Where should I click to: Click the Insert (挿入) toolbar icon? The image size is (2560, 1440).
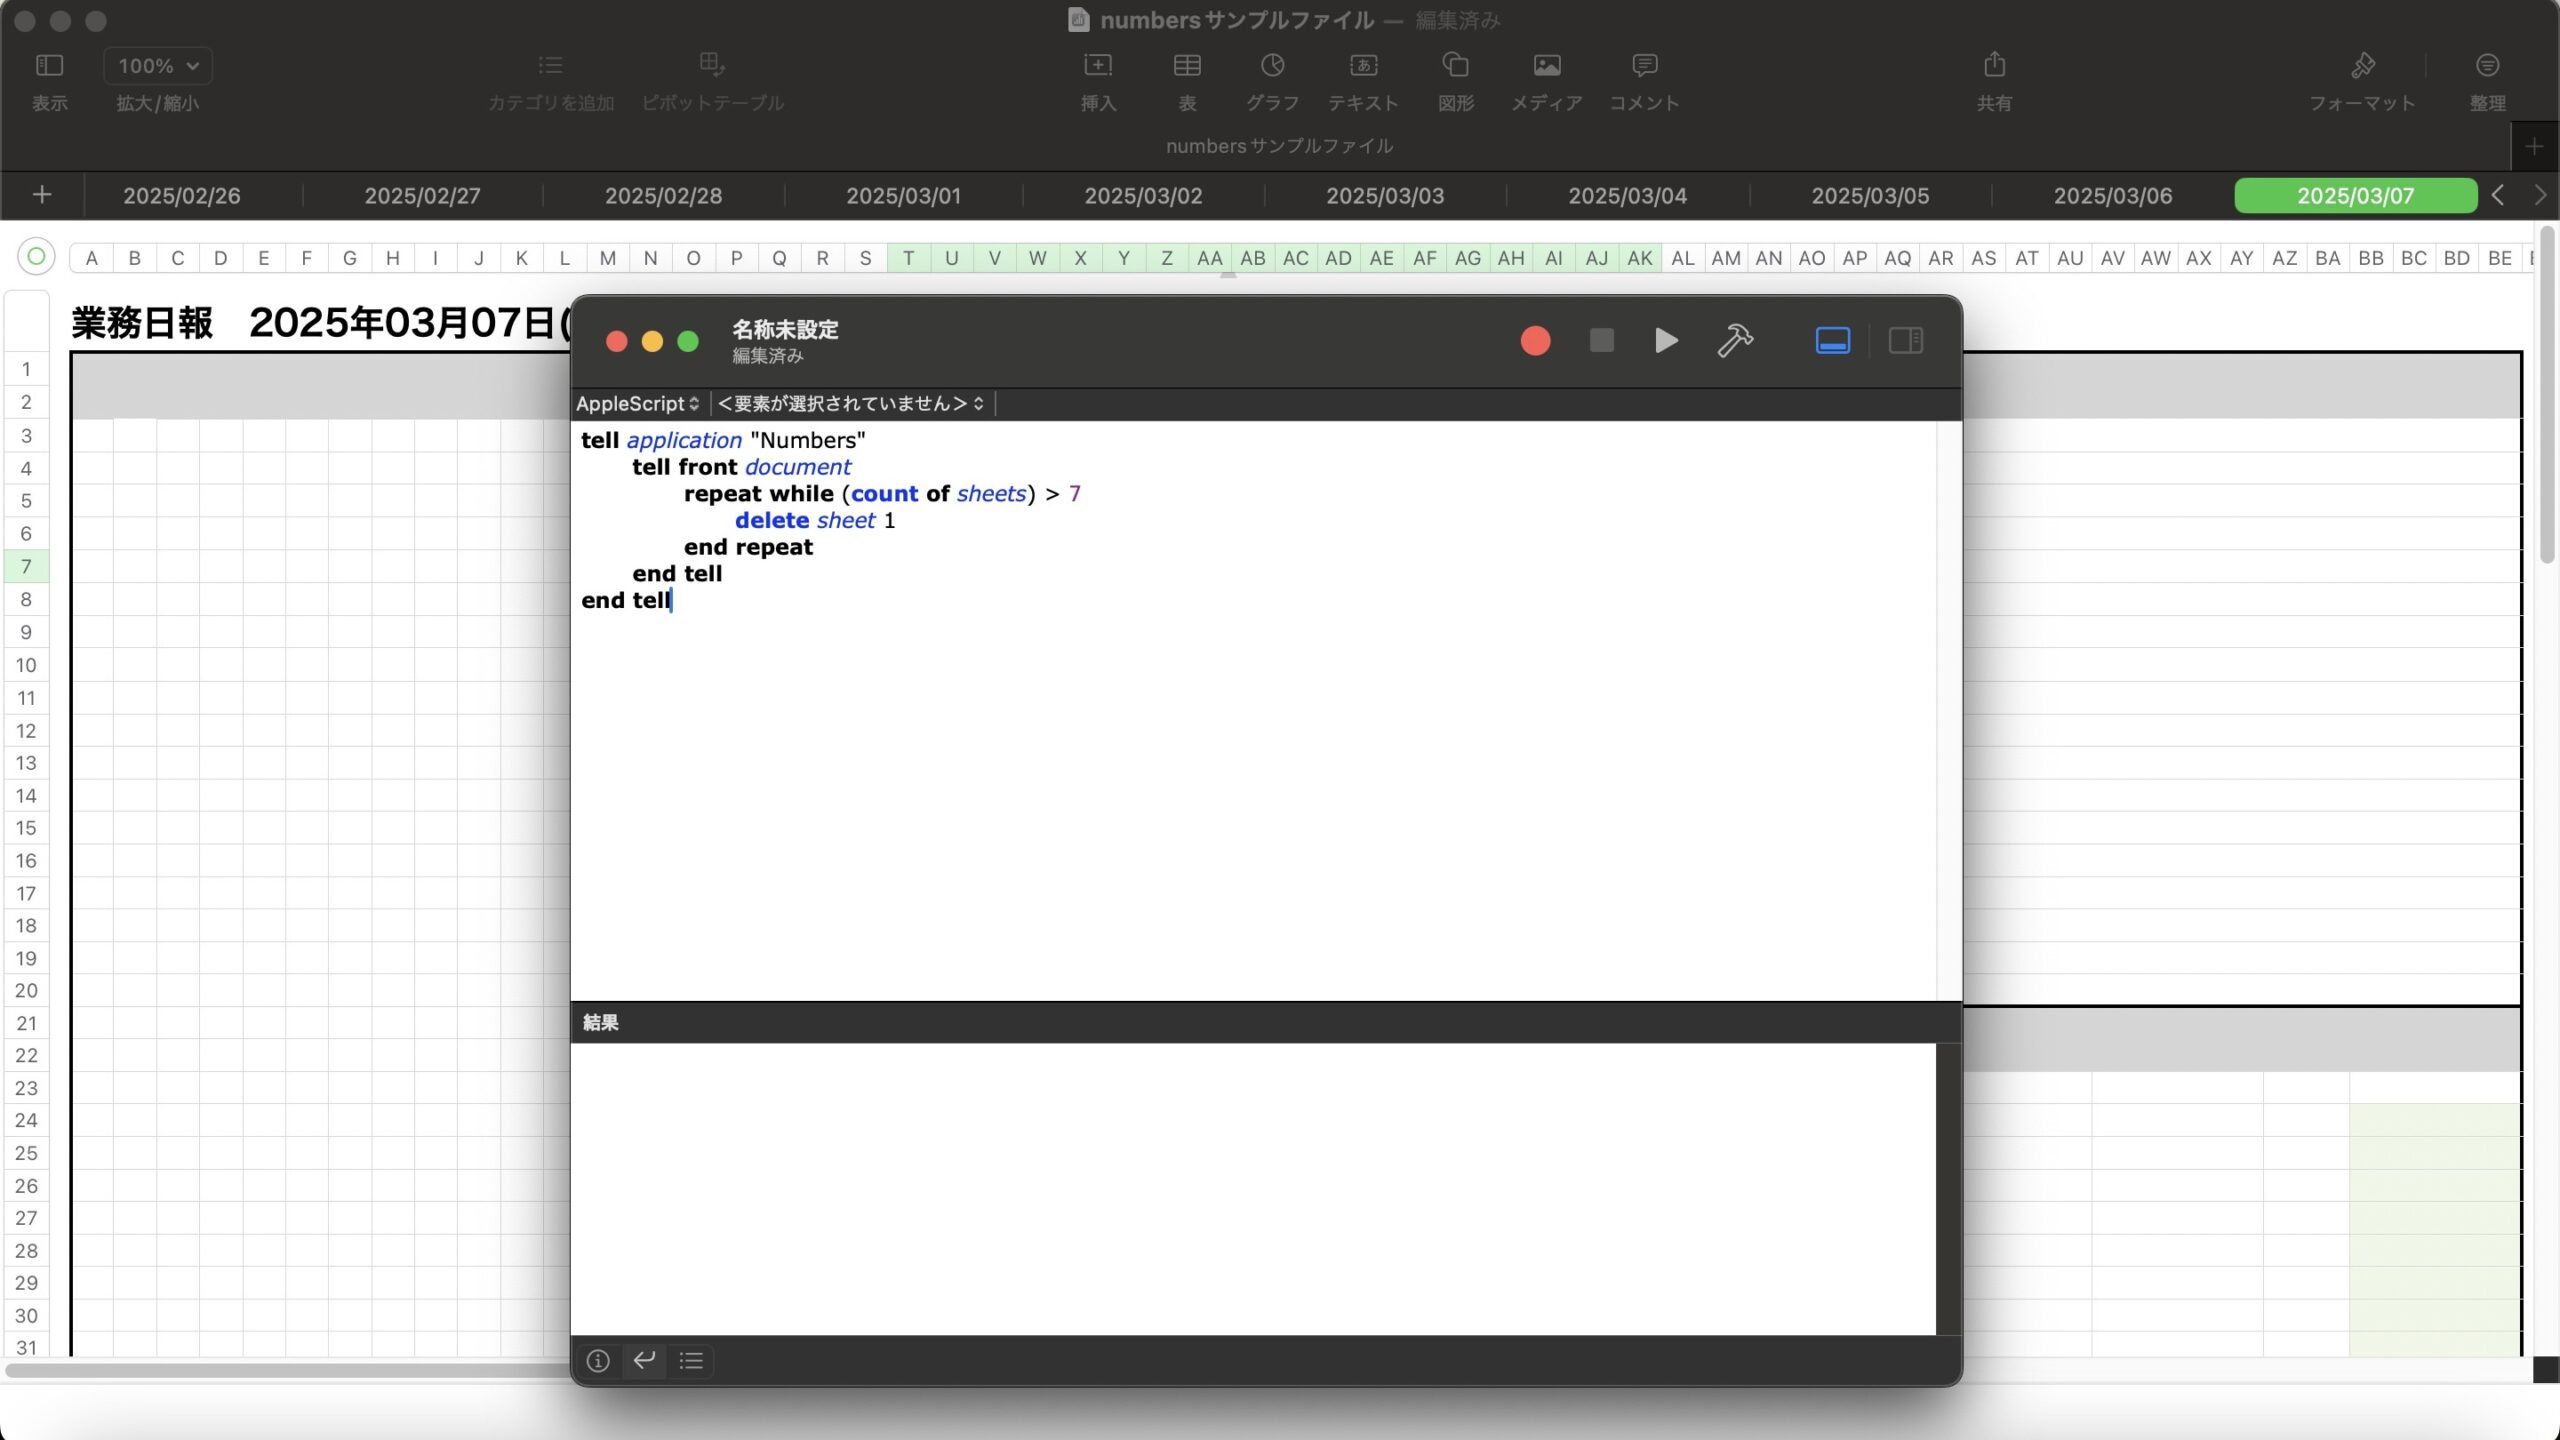pos(1098,66)
